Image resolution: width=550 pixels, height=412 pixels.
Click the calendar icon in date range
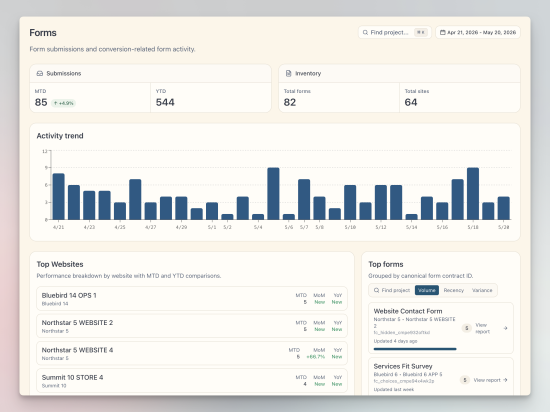(443, 32)
